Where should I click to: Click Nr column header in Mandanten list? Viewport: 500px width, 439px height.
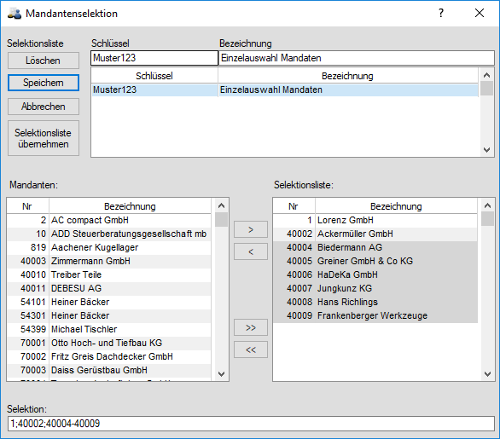(x=28, y=206)
